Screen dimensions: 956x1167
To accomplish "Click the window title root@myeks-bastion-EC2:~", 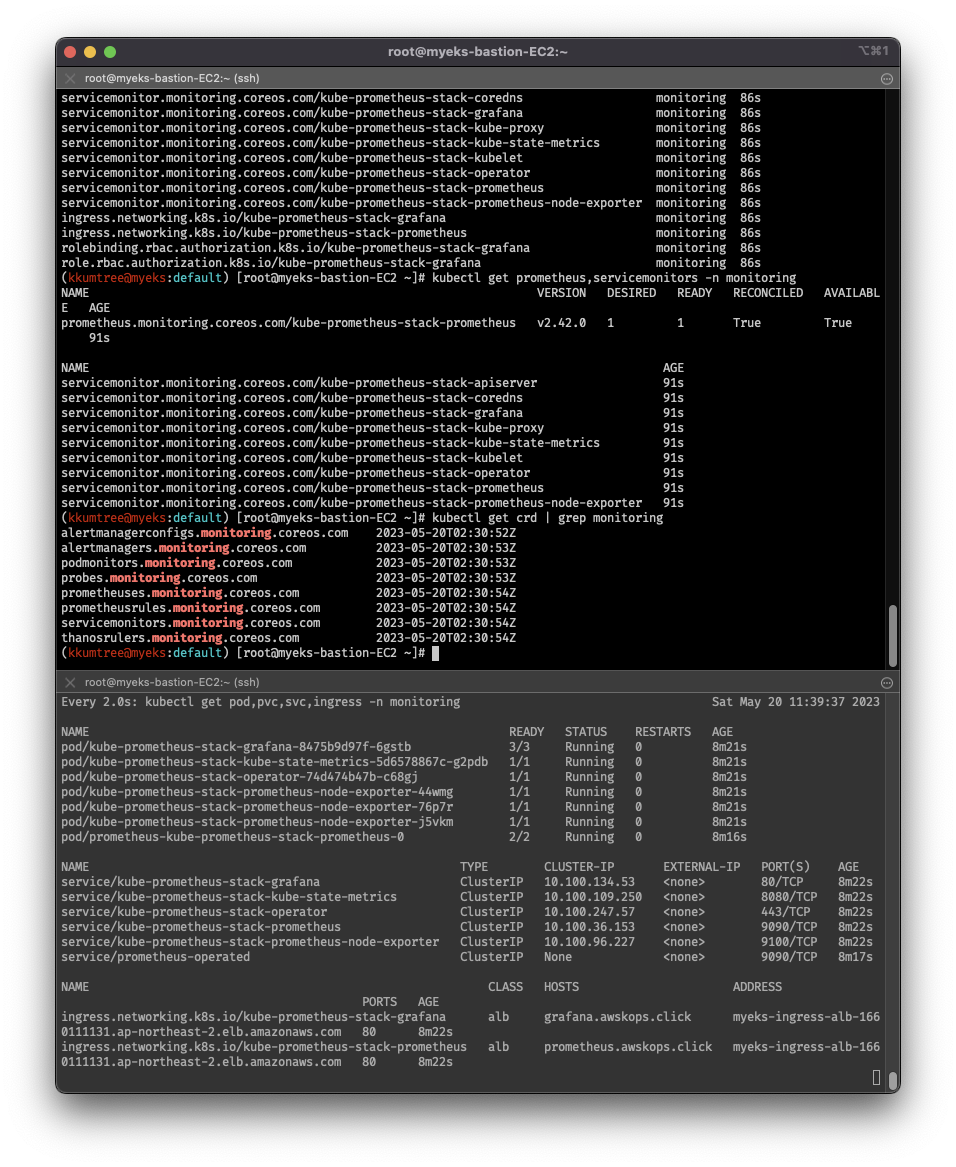I will click(478, 51).
